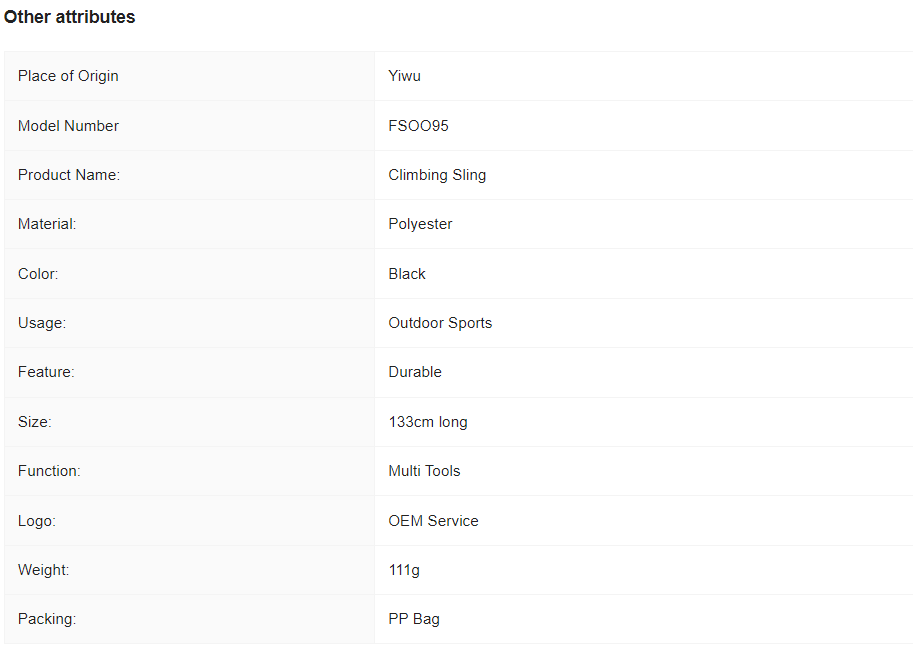
Task: Click the model number value FSOO95
Action: tap(418, 126)
